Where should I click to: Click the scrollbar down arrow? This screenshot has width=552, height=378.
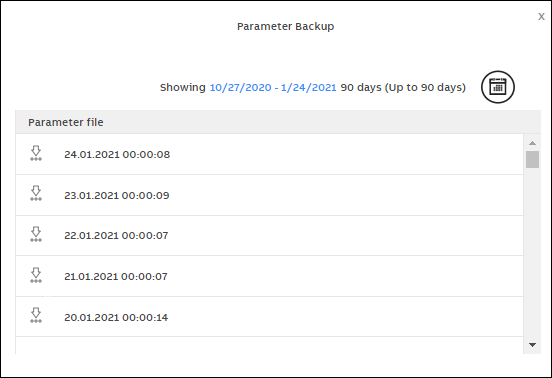tap(532, 345)
